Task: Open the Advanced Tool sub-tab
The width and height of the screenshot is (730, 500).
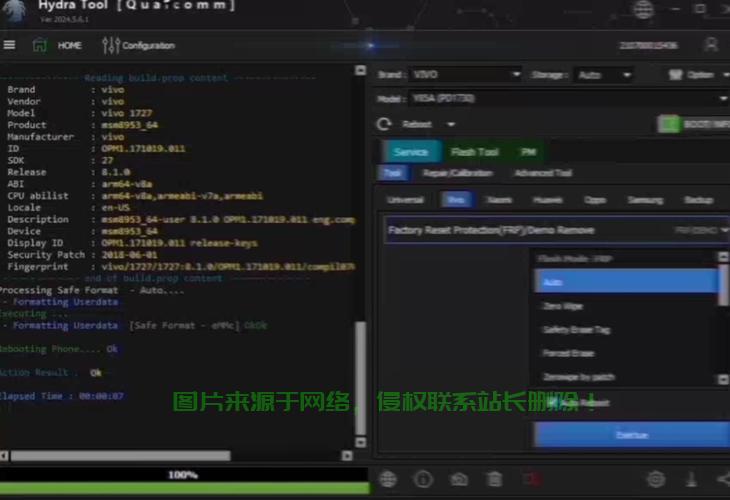Action: pyautogui.click(x=543, y=173)
